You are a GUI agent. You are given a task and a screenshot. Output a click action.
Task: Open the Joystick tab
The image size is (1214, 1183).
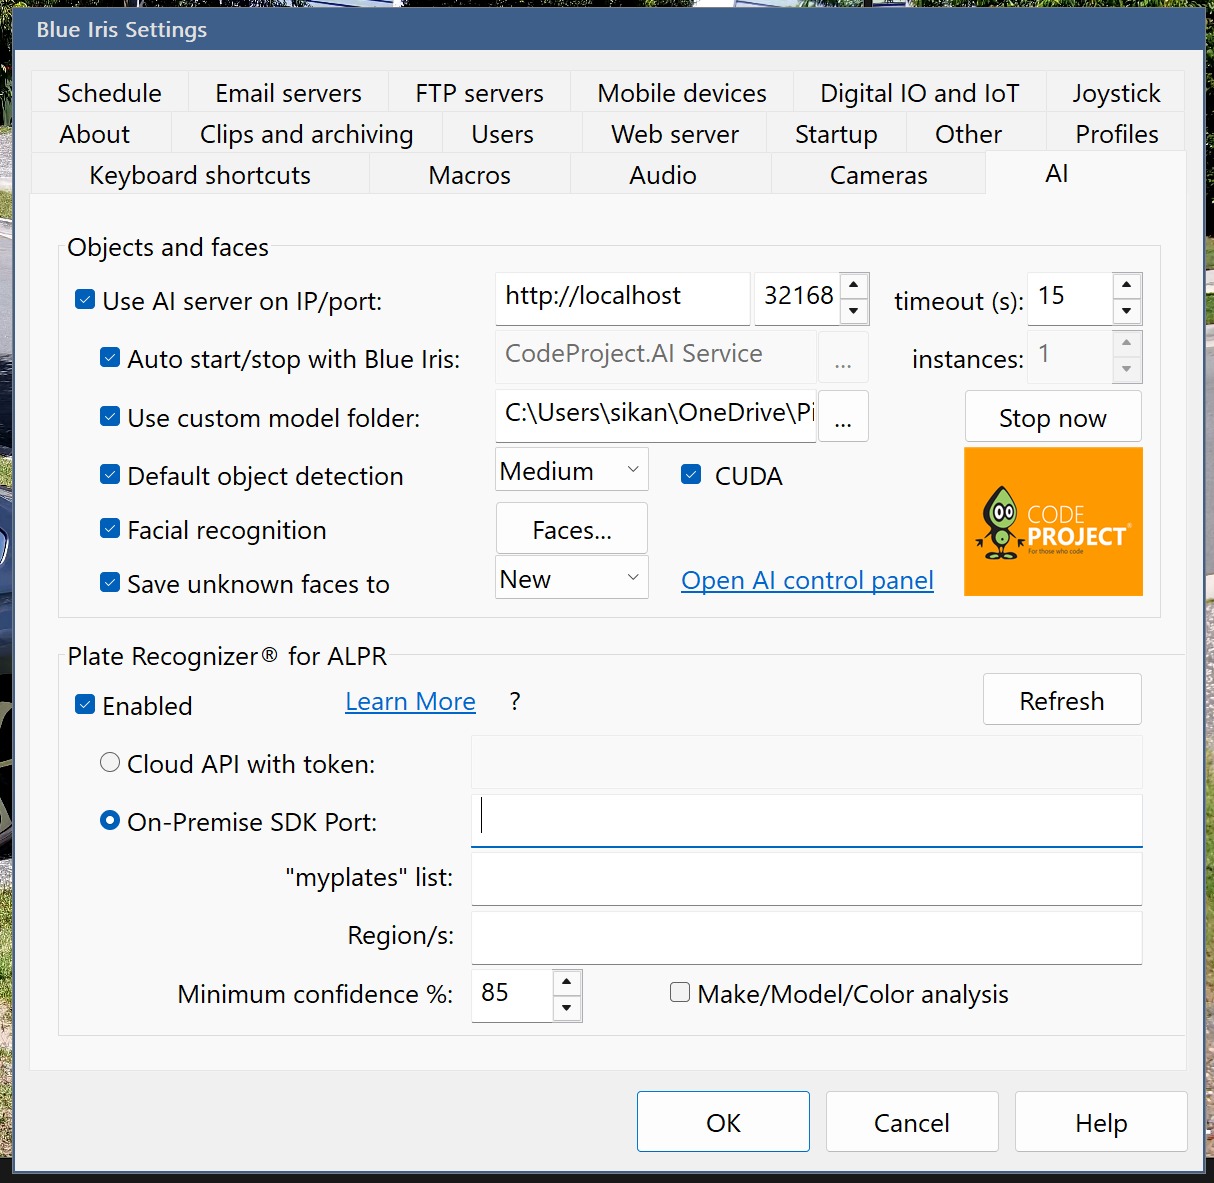(x=1116, y=93)
